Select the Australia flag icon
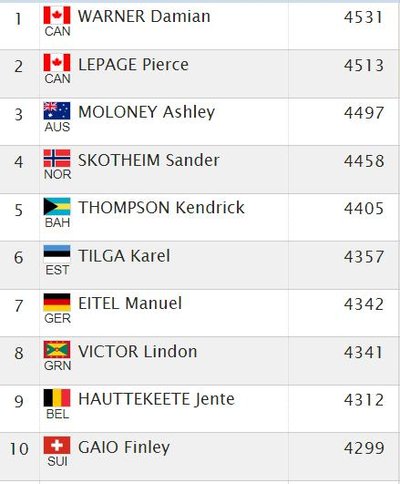This screenshot has height=484, width=400. pos(57,111)
